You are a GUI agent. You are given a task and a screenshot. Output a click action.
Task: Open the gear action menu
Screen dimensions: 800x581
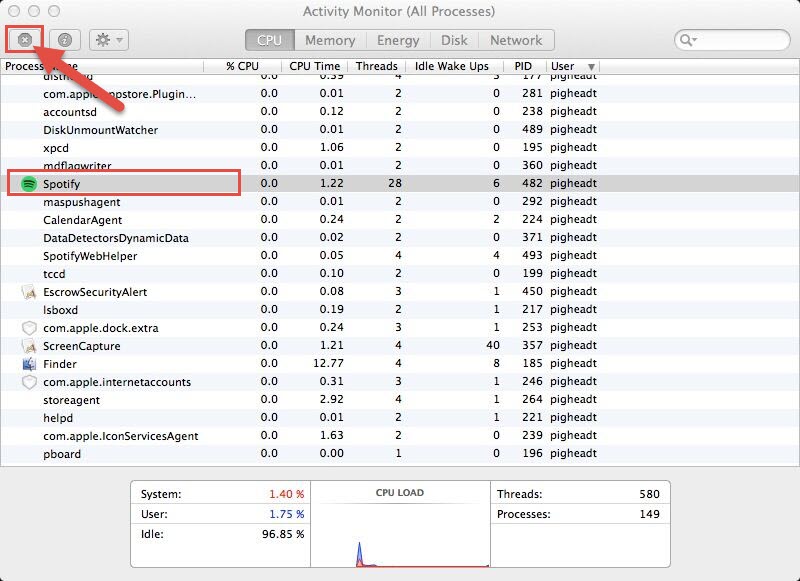point(109,40)
